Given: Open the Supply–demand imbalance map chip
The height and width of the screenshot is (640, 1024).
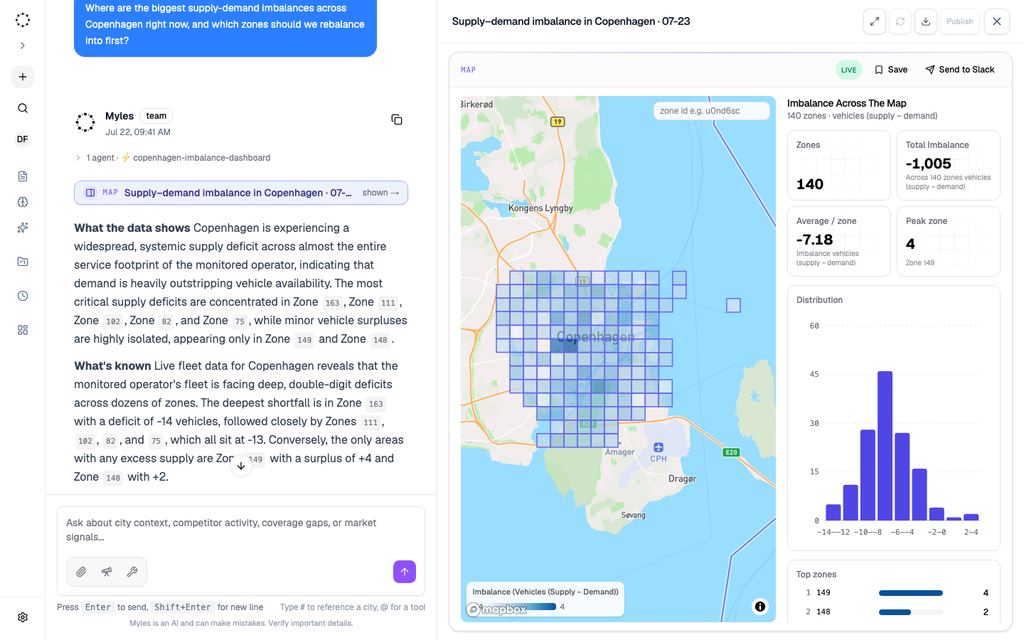Looking at the screenshot, I should [241, 193].
